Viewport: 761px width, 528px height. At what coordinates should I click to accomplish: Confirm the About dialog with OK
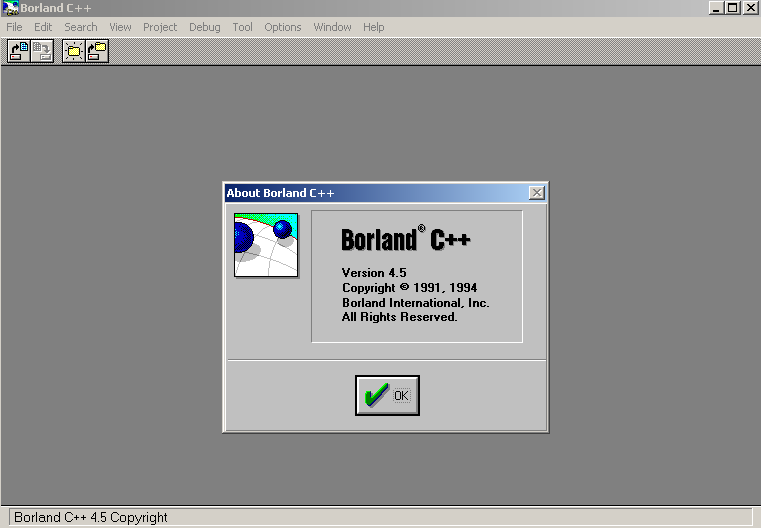[x=387, y=396]
